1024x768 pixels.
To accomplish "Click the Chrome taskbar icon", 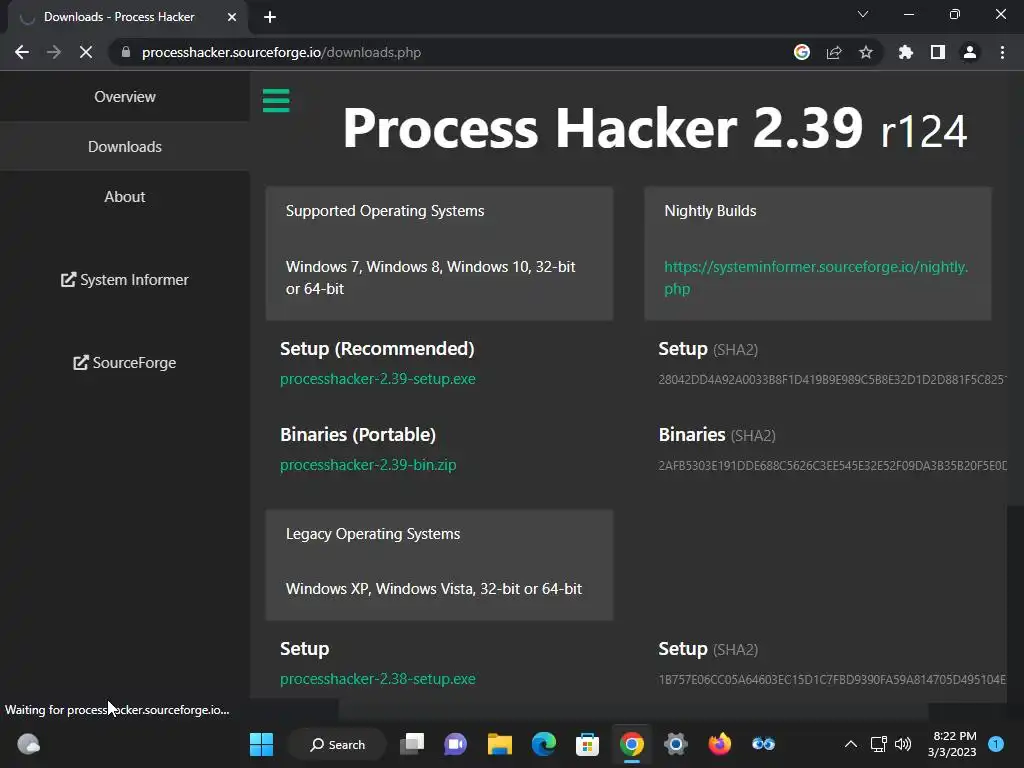I will point(632,744).
